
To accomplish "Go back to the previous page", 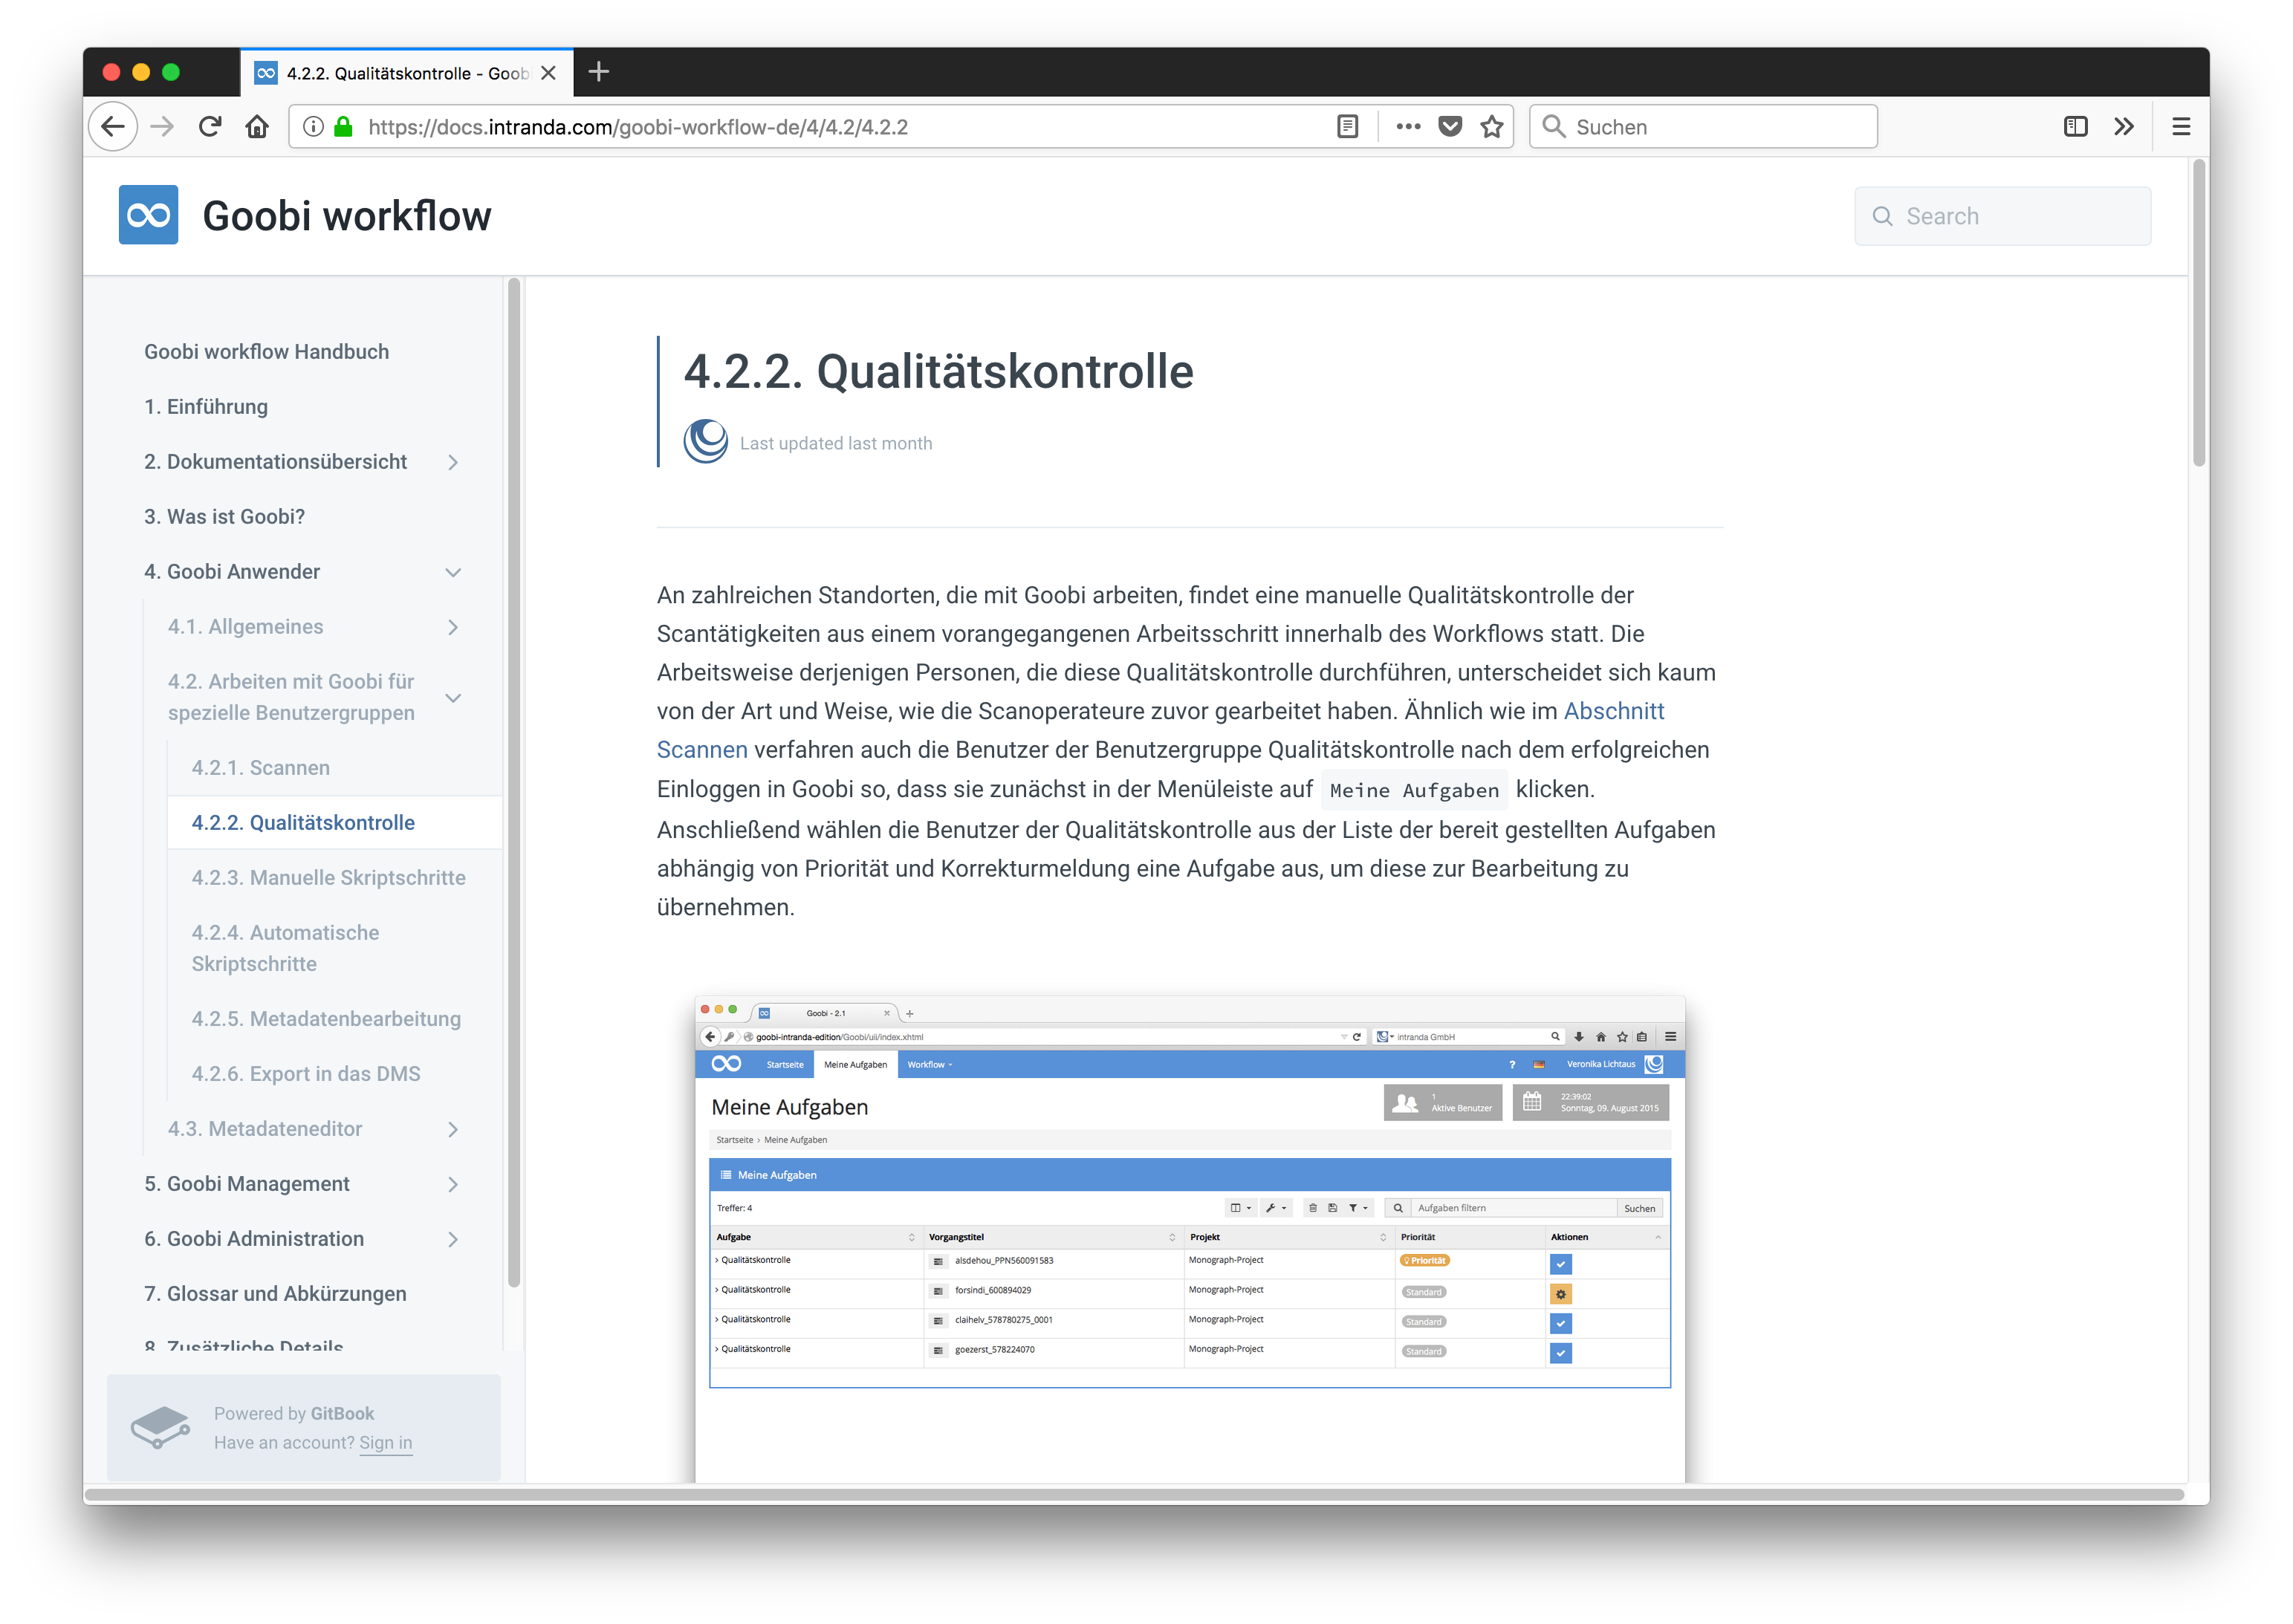I will (x=113, y=127).
